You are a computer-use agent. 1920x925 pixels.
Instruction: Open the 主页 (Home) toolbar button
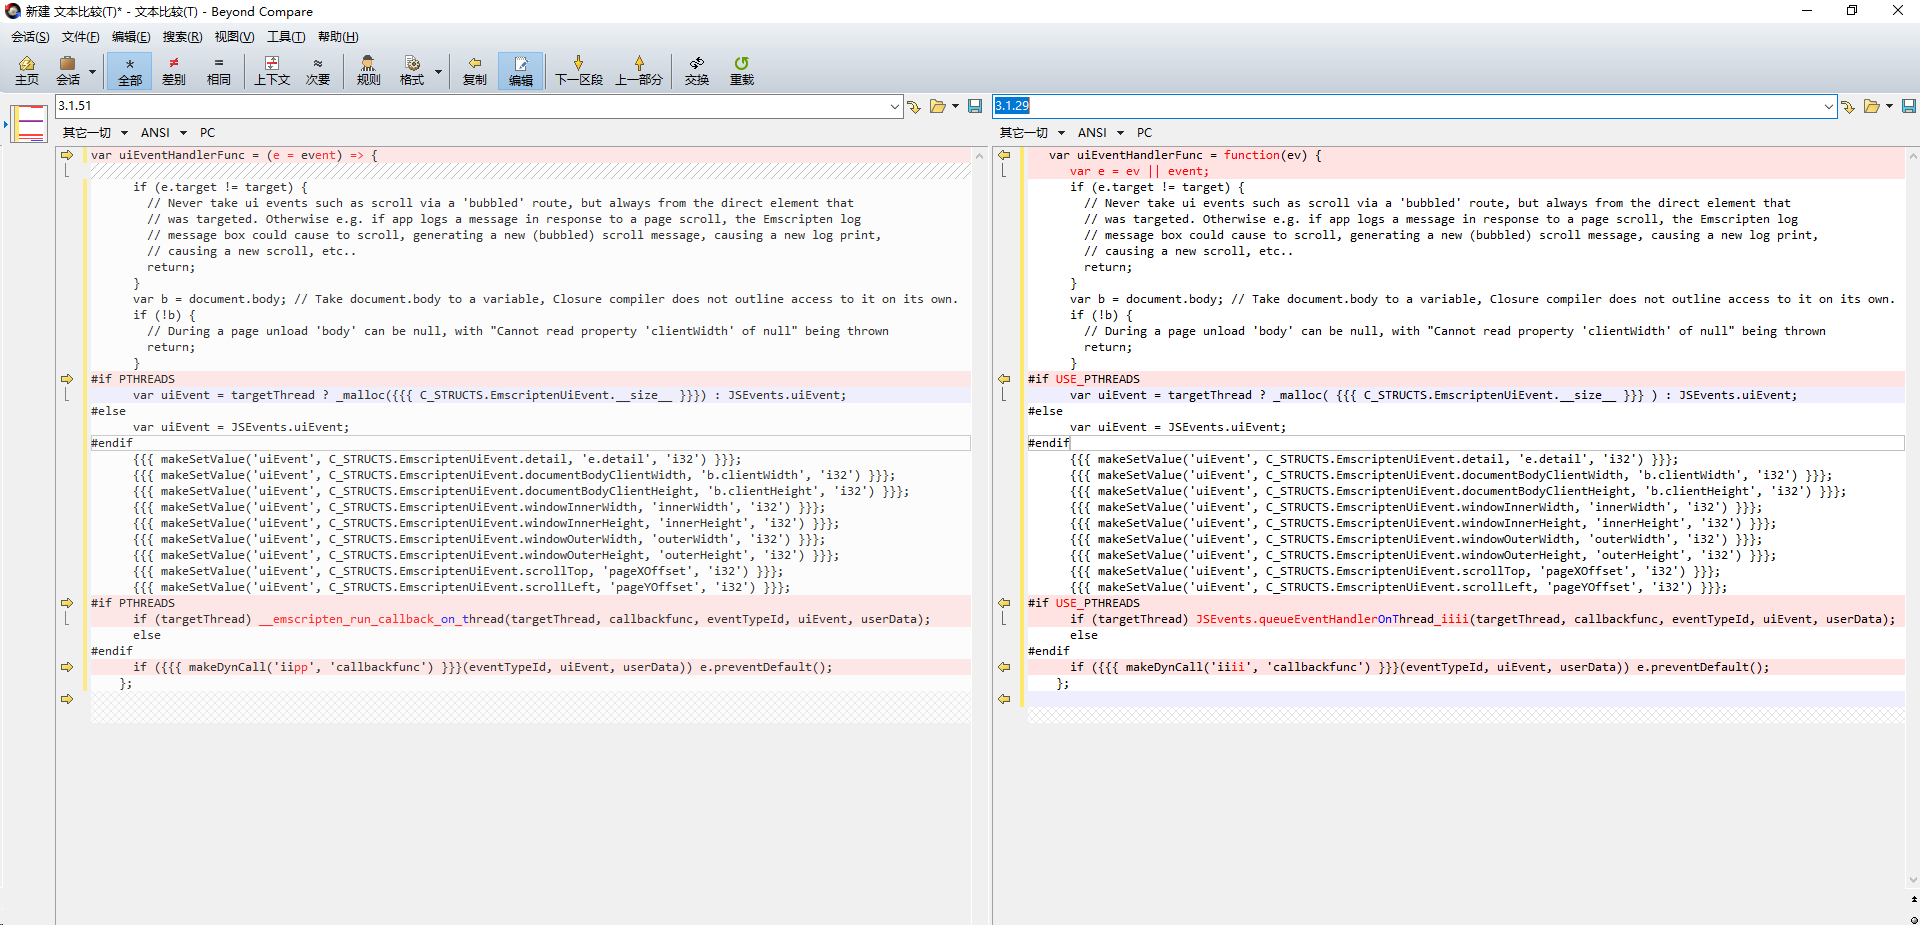[27, 71]
